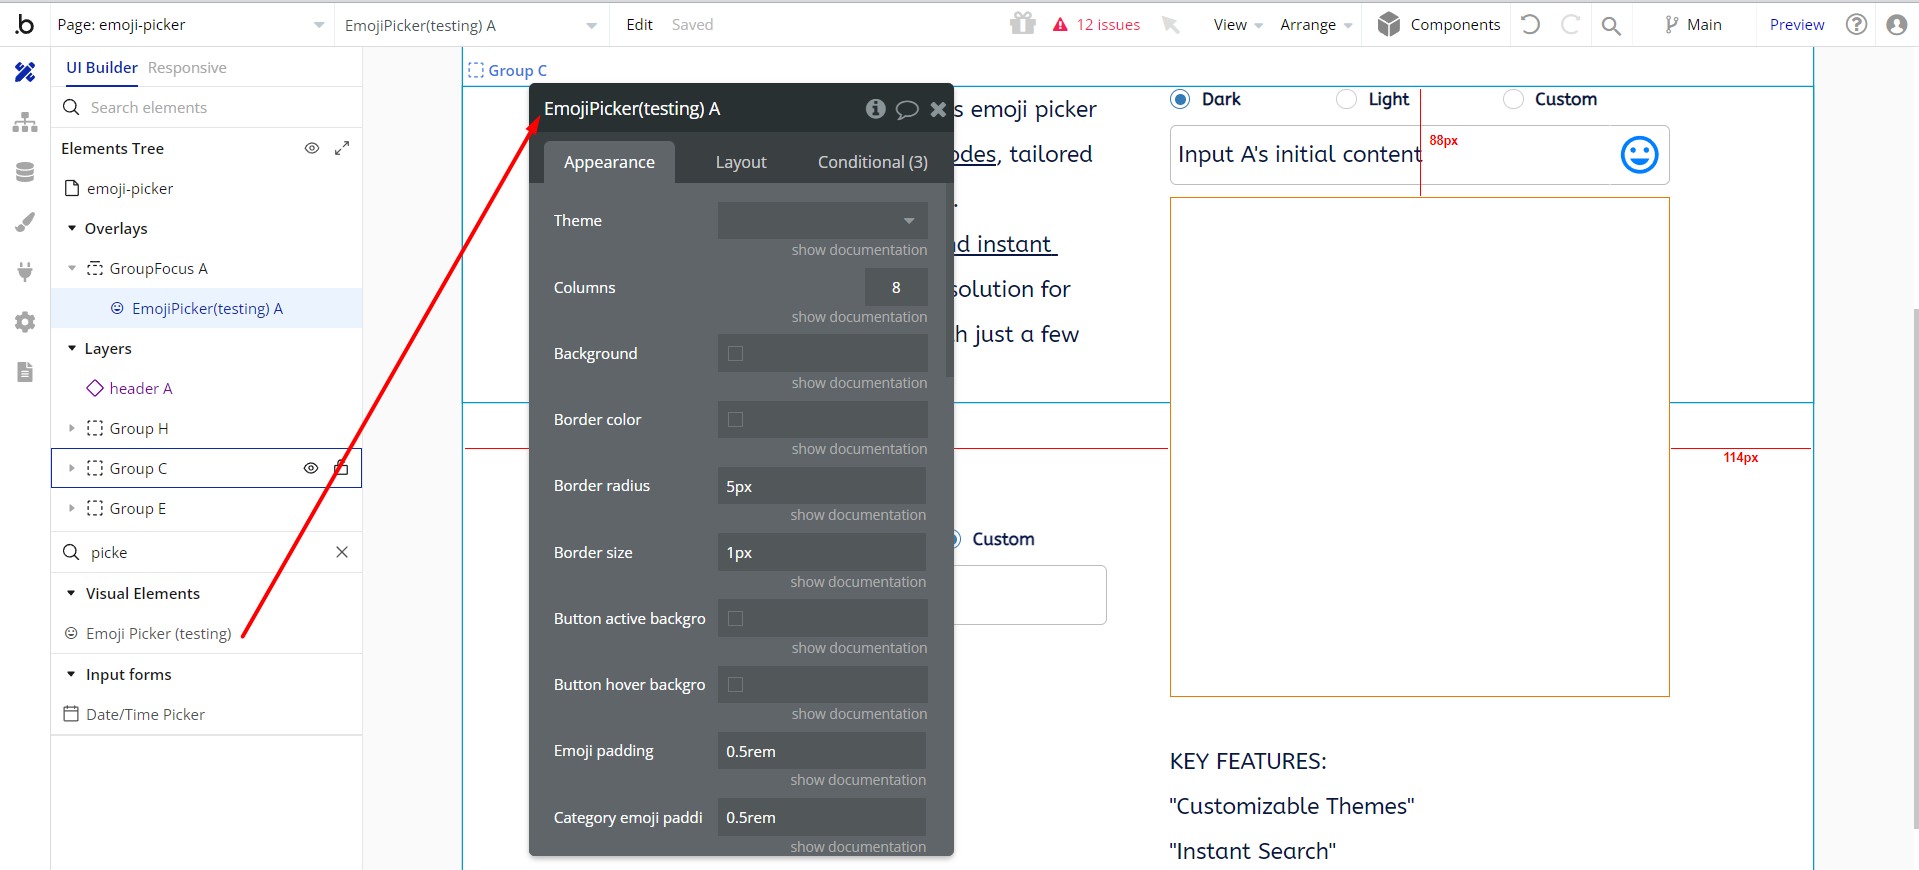Open the Settings gear tab in sidebar
The width and height of the screenshot is (1919, 870).
pos(25,322)
